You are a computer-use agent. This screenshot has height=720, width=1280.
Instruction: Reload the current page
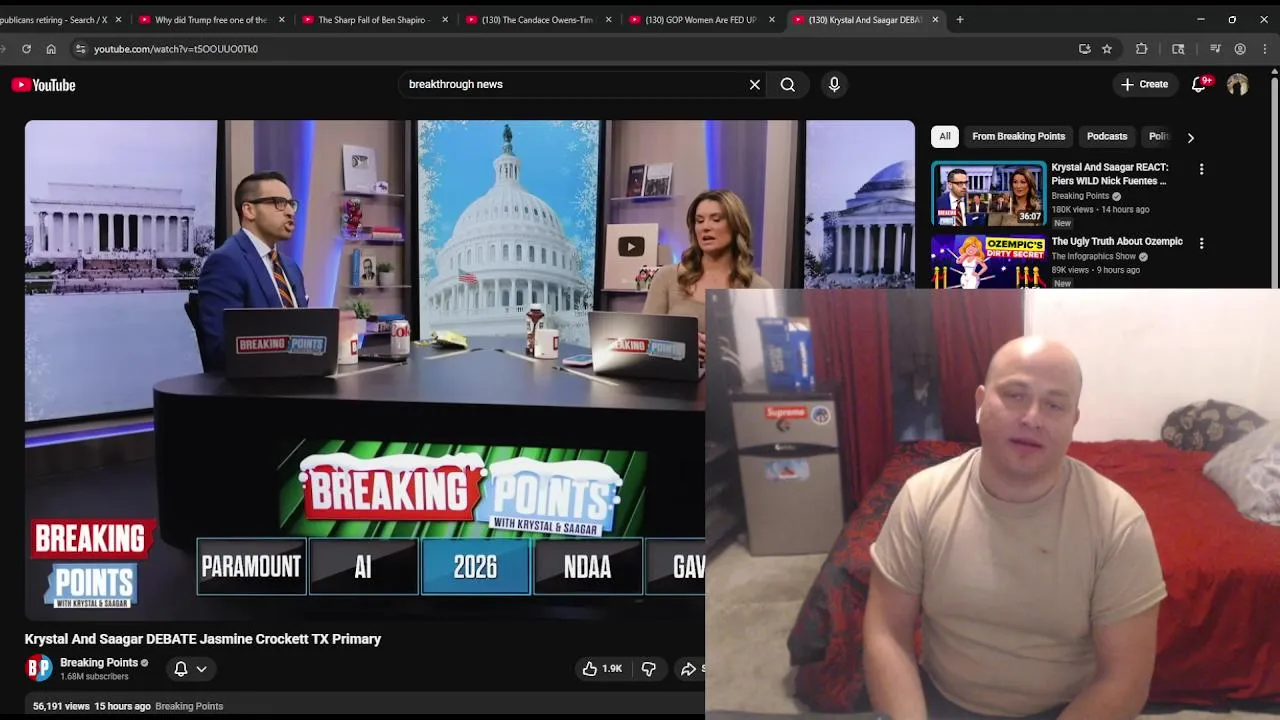pyautogui.click(x=26, y=49)
